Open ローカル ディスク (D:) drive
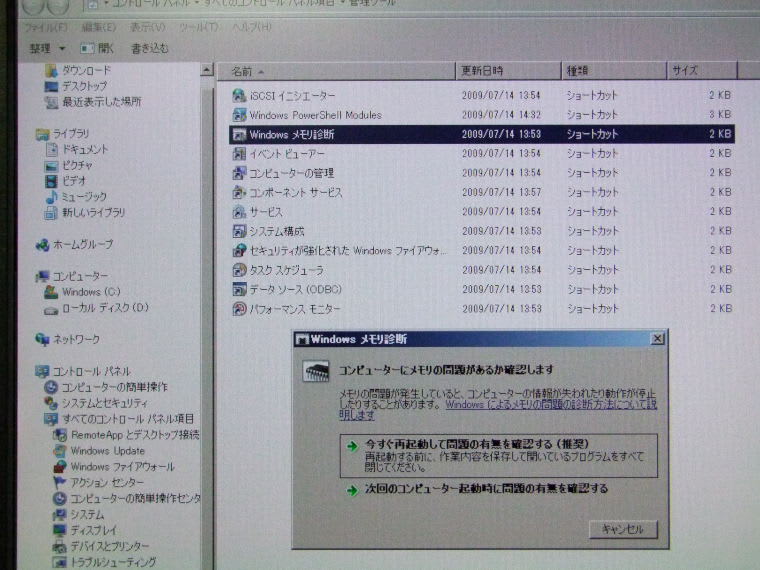 tap(96, 308)
